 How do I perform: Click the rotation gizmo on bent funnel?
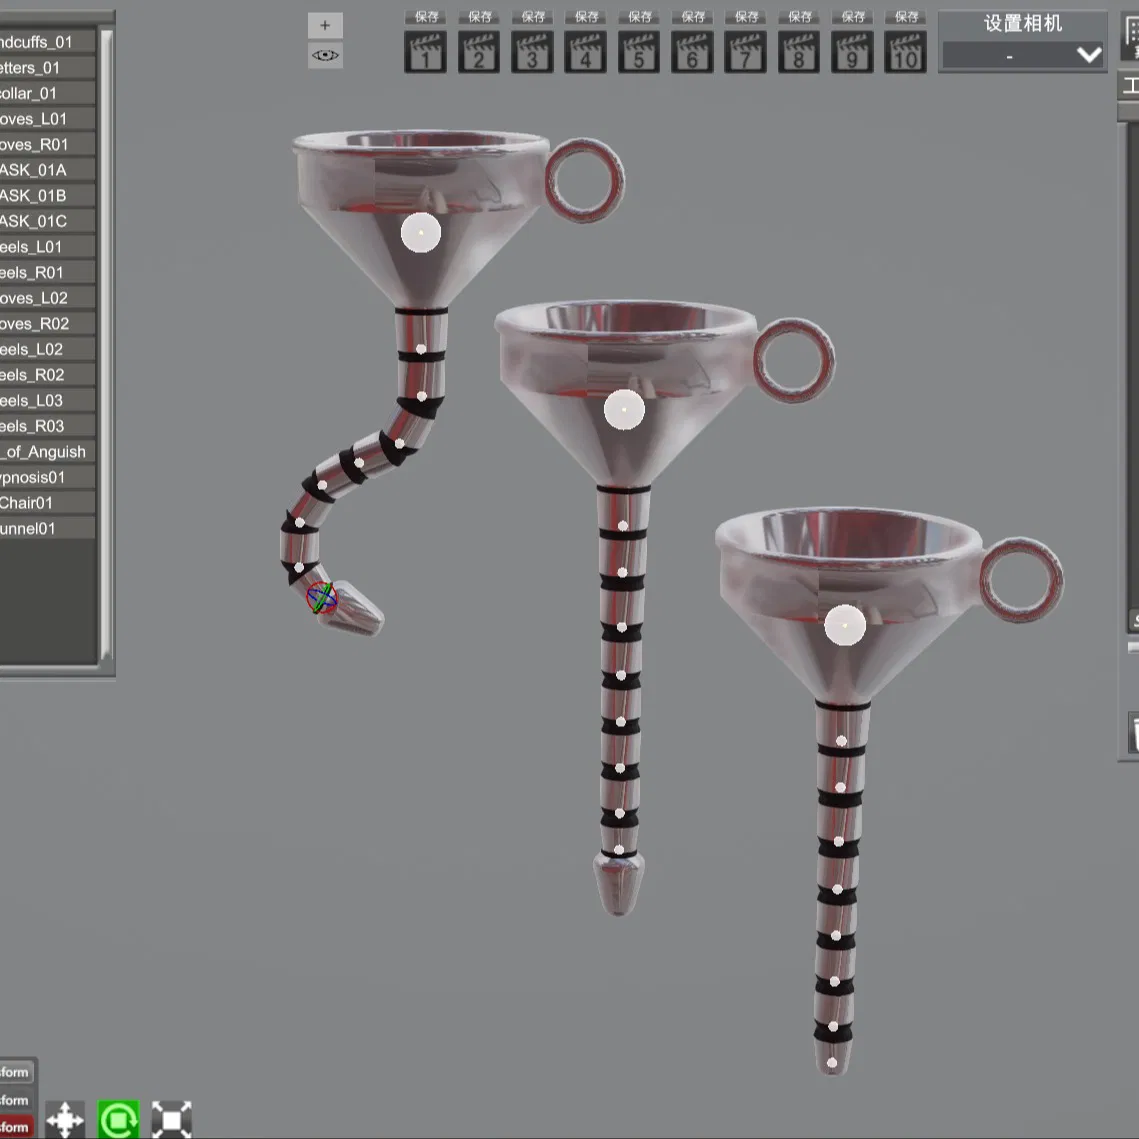click(321, 598)
